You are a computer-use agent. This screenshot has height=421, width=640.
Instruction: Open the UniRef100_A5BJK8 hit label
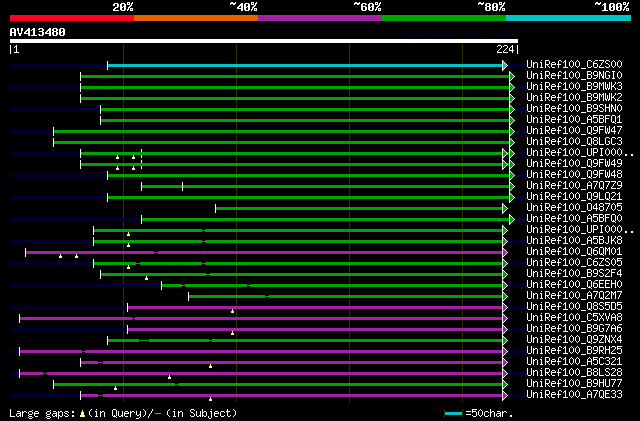(x=574, y=241)
